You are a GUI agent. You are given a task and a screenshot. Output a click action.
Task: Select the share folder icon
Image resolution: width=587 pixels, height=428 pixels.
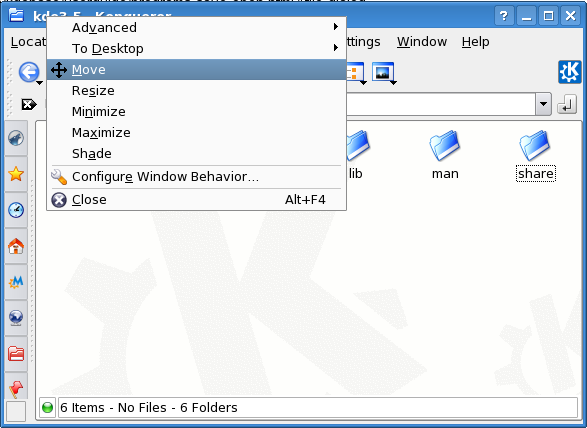[535, 145]
